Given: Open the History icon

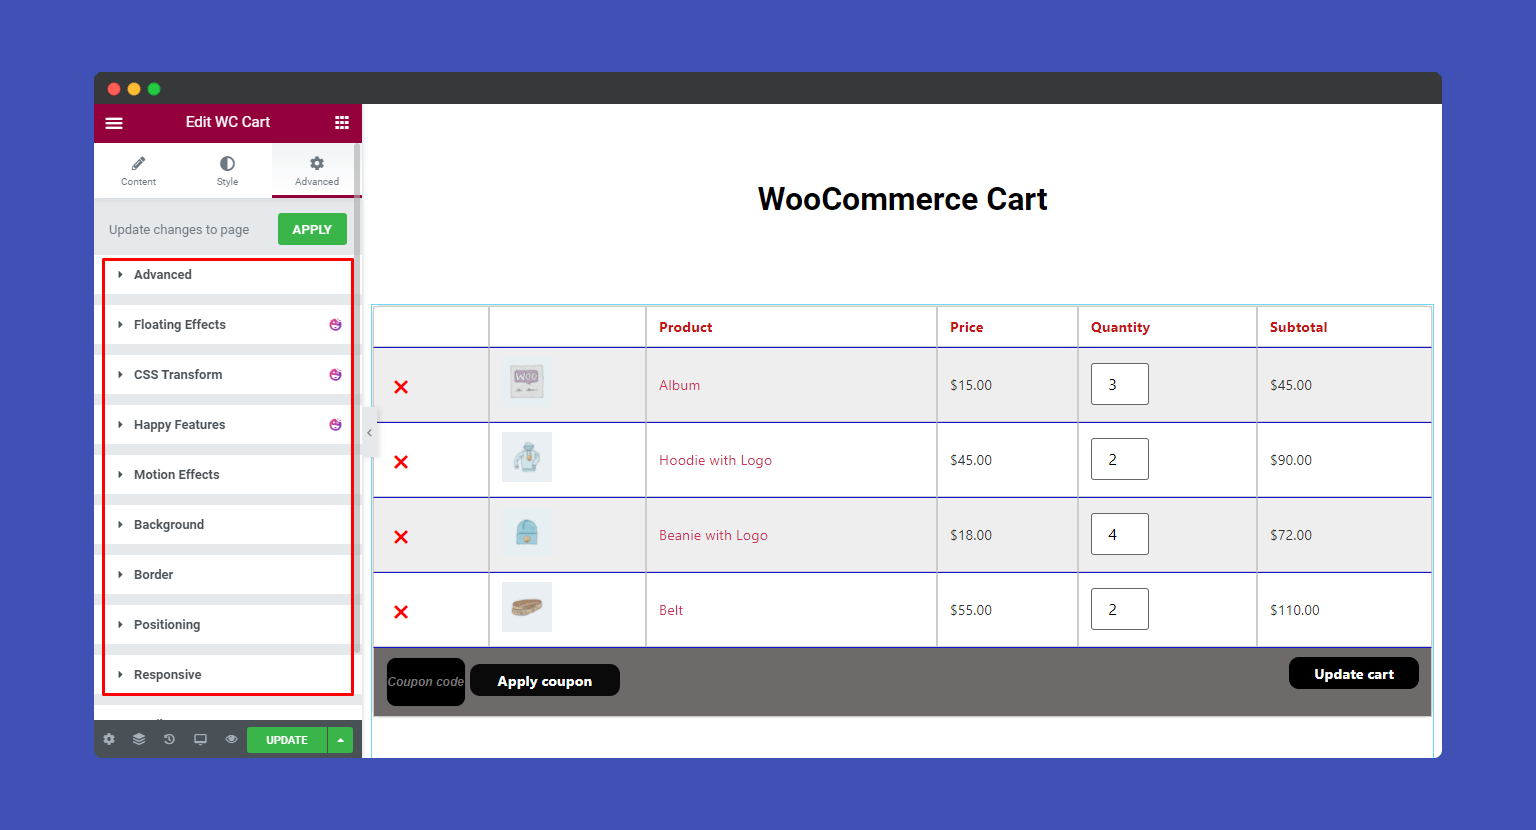Looking at the screenshot, I should tap(169, 740).
